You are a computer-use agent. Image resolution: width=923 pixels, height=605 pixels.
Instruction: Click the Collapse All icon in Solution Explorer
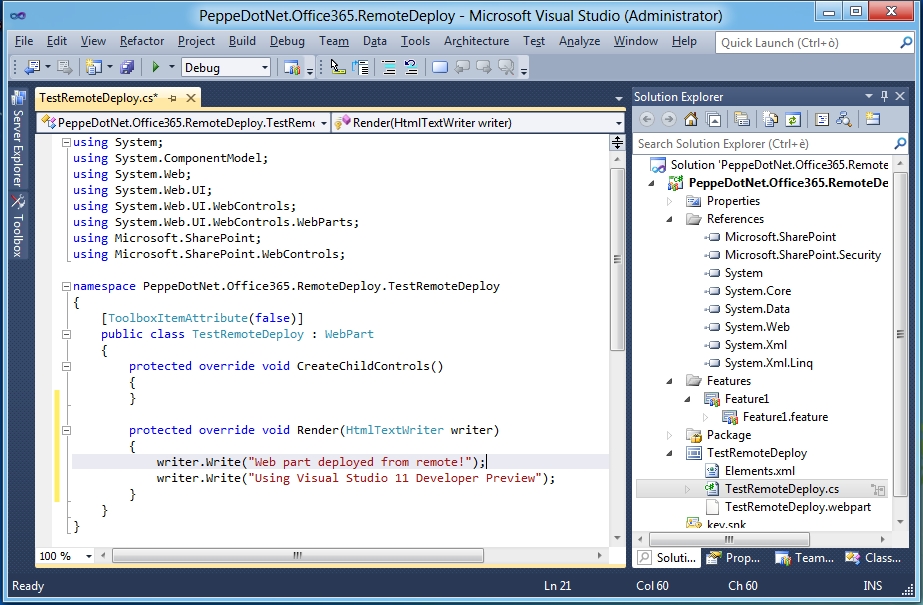tap(713, 119)
